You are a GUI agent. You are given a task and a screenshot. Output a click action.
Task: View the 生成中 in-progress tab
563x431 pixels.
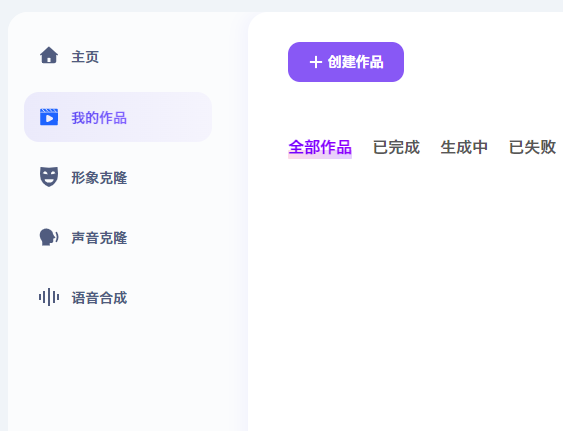[x=464, y=147]
